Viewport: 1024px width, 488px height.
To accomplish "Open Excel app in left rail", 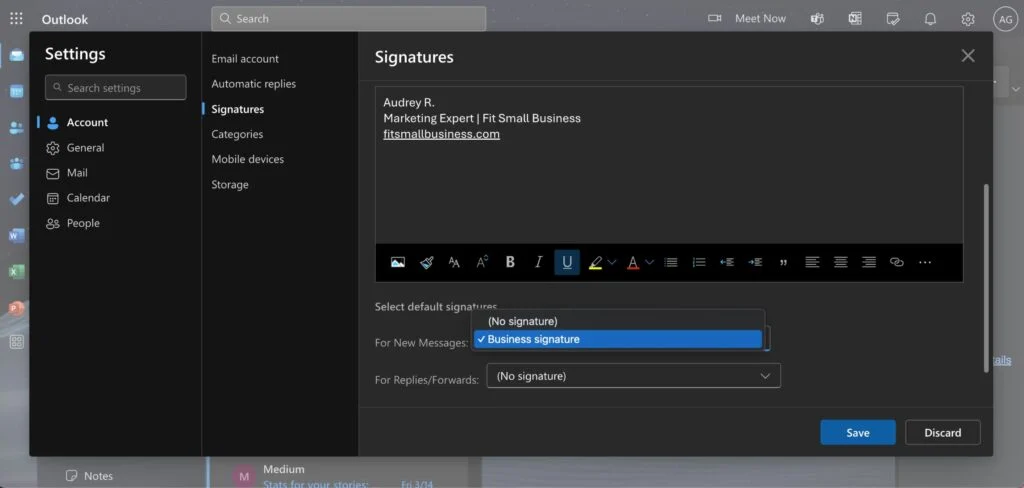I will coord(16,271).
